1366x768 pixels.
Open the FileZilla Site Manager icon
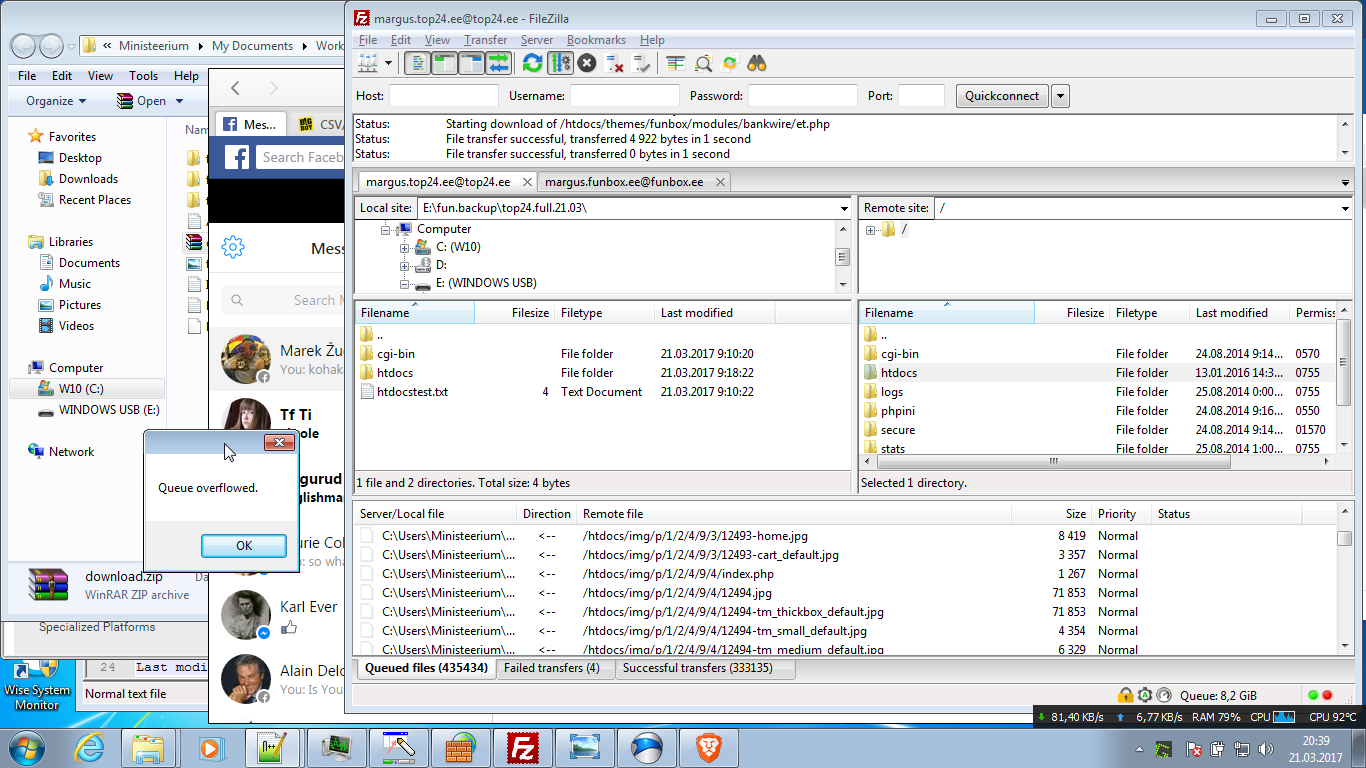pos(366,63)
